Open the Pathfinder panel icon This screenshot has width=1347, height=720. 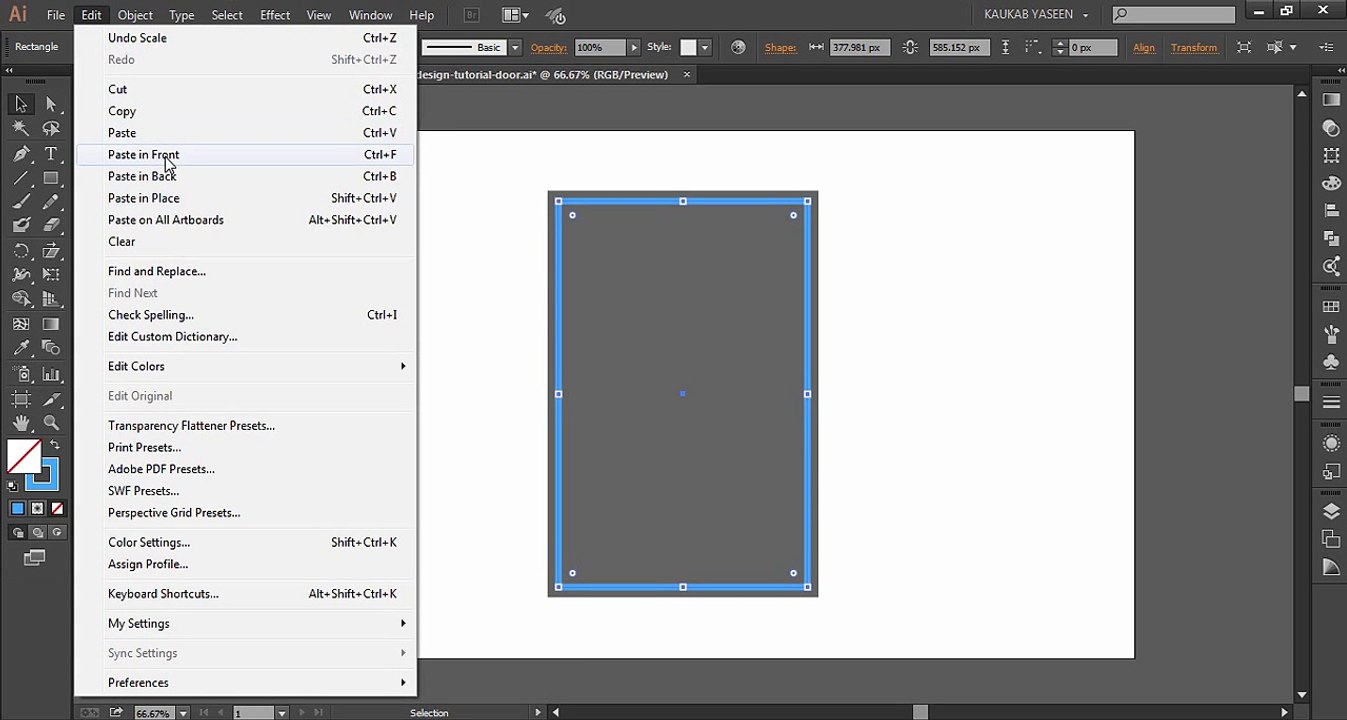(1331, 238)
